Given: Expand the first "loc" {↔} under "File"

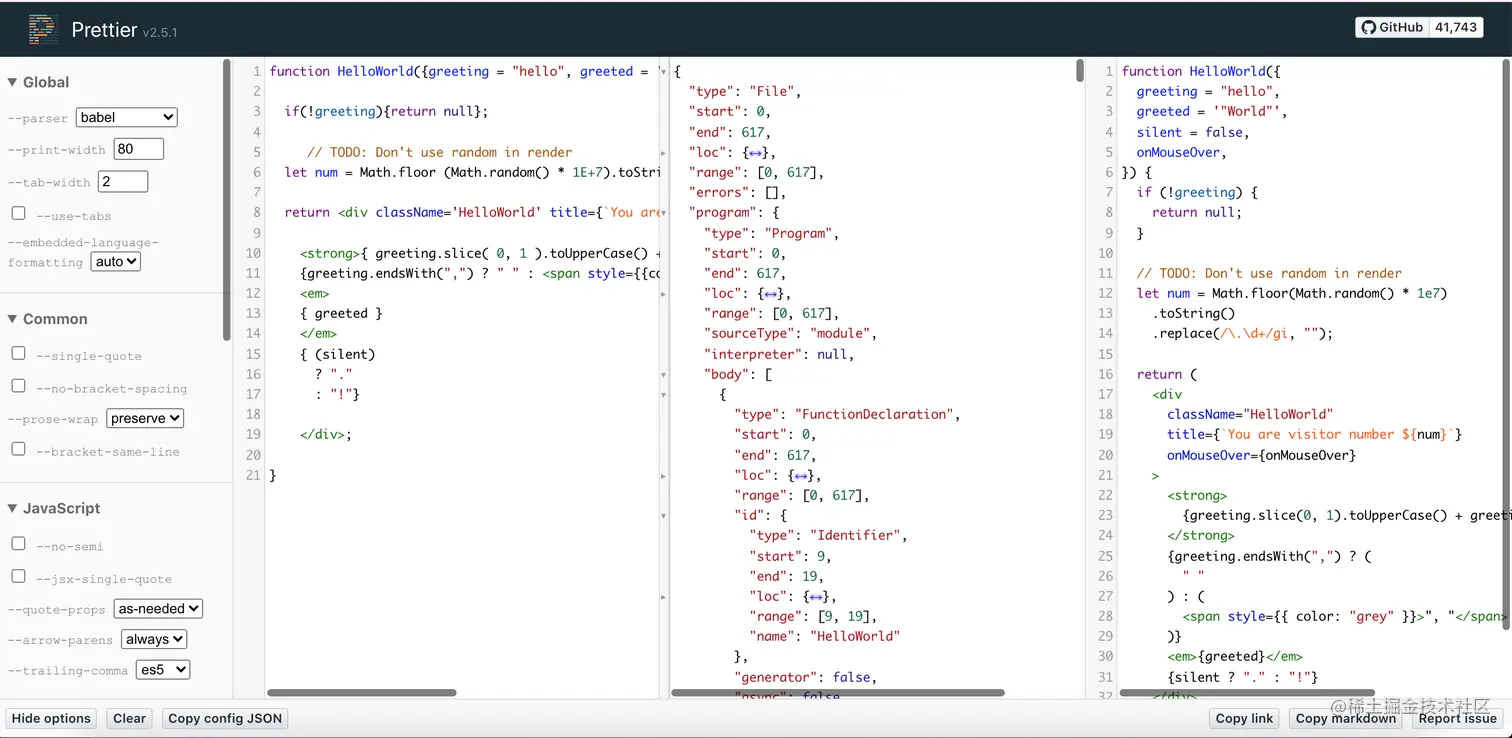Looking at the screenshot, I should click(x=756, y=152).
